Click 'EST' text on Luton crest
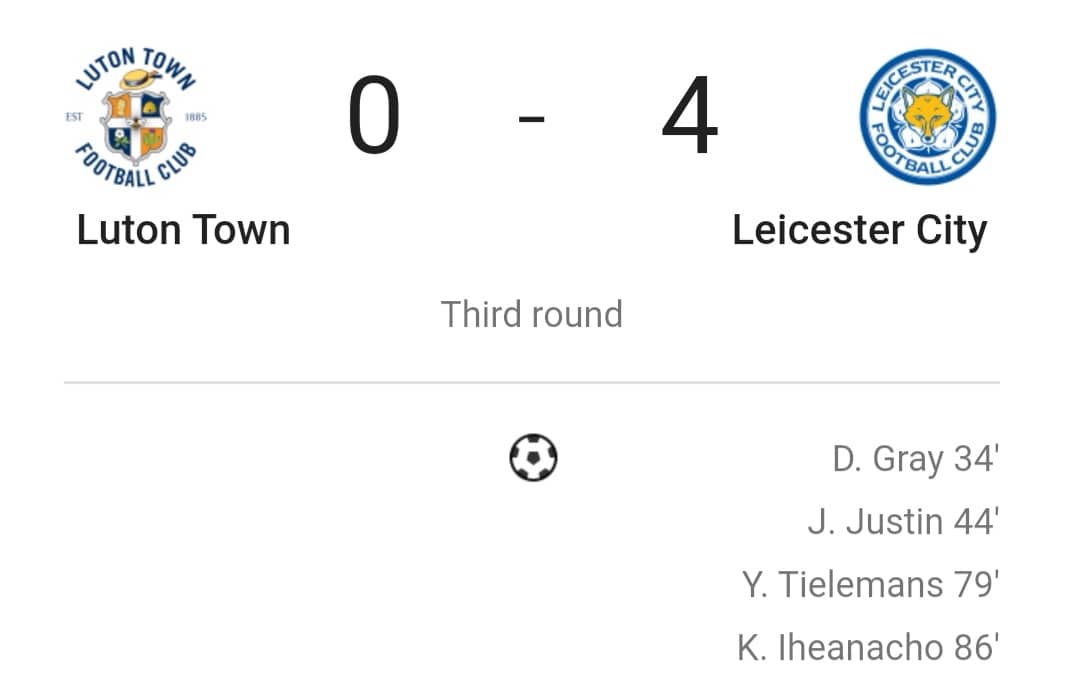Viewport: 1072px width, 687px height. point(74,117)
